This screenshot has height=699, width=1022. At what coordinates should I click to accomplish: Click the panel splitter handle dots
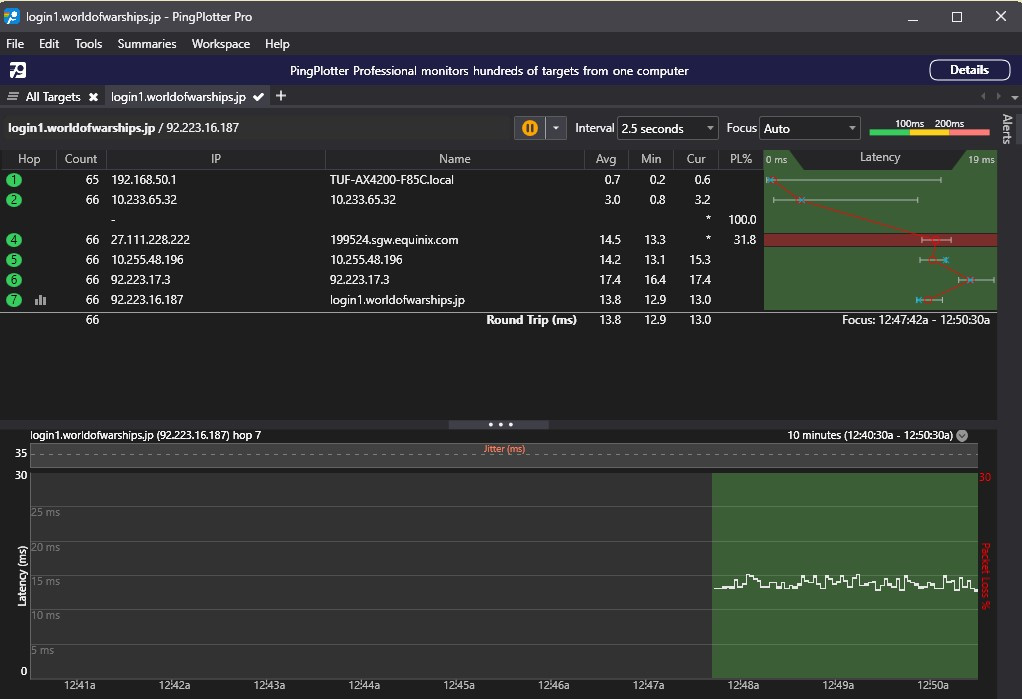click(x=499, y=425)
